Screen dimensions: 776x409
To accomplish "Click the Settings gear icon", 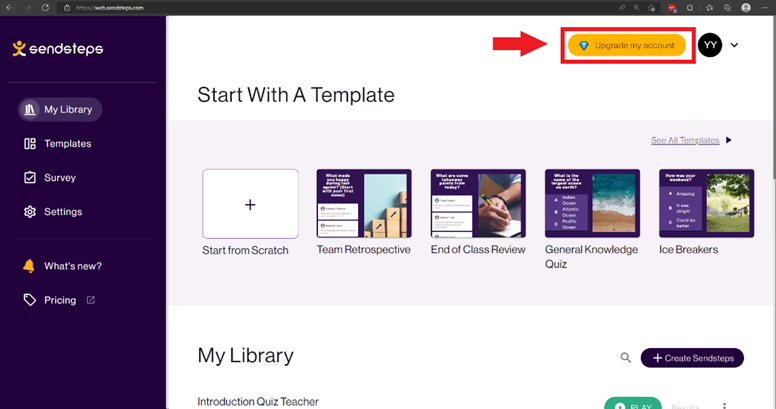I will [x=30, y=211].
